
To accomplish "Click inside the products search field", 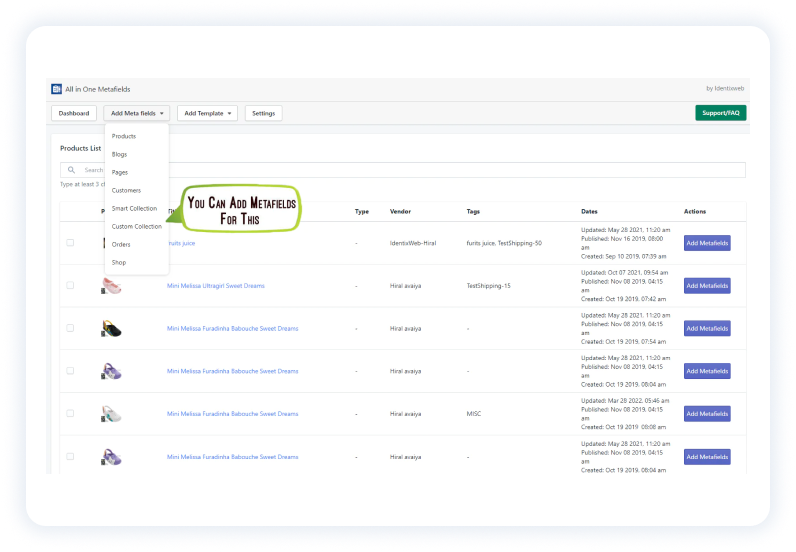I will 400,170.
